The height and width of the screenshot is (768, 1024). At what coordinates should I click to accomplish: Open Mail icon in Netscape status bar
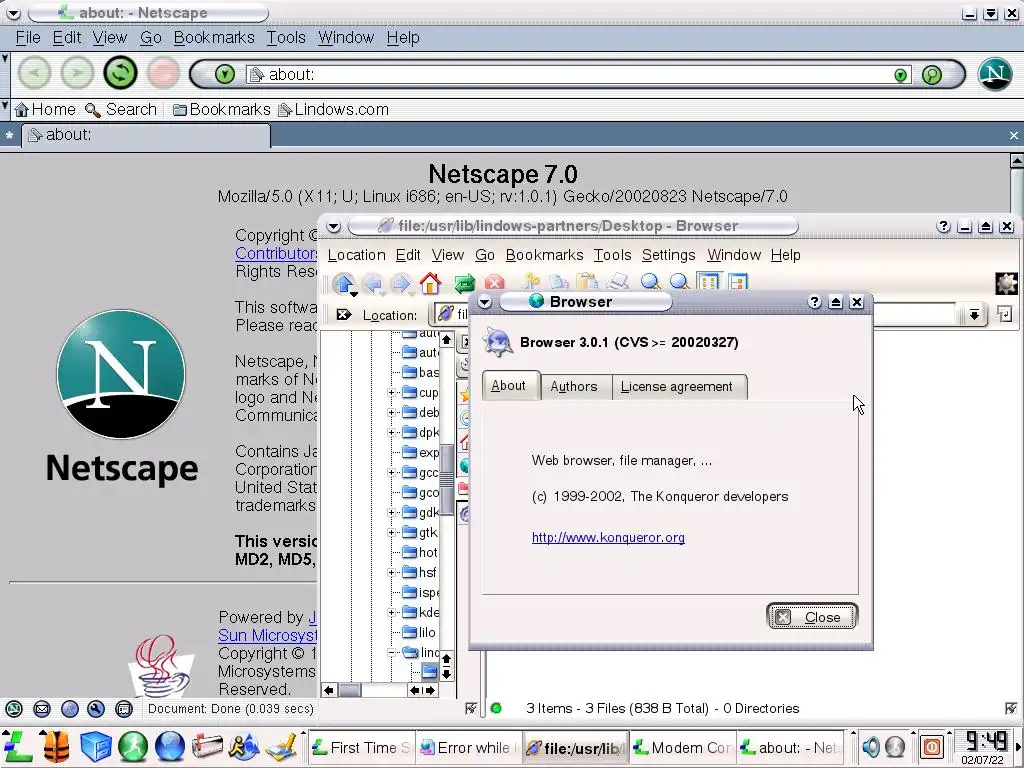[x=42, y=709]
